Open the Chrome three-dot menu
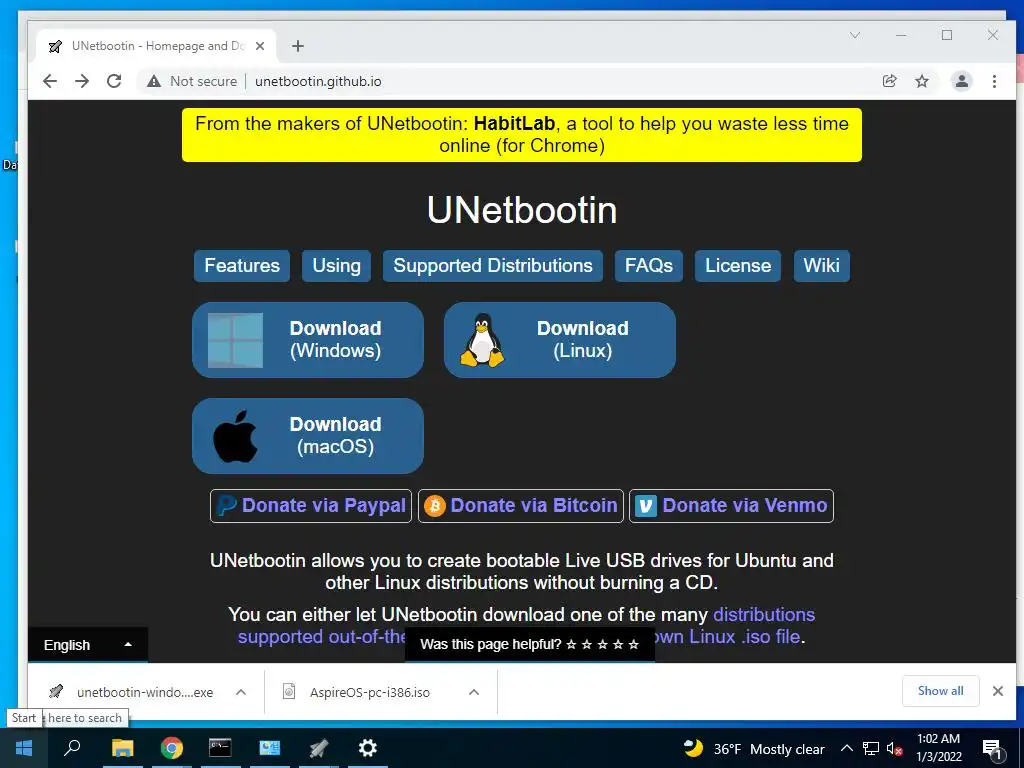The width and height of the screenshot is (1024, 768). coord(994,81)
